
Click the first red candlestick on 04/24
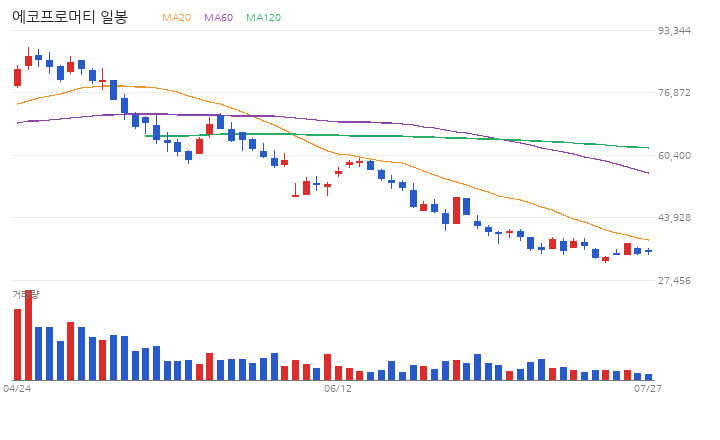pos(17,77)
